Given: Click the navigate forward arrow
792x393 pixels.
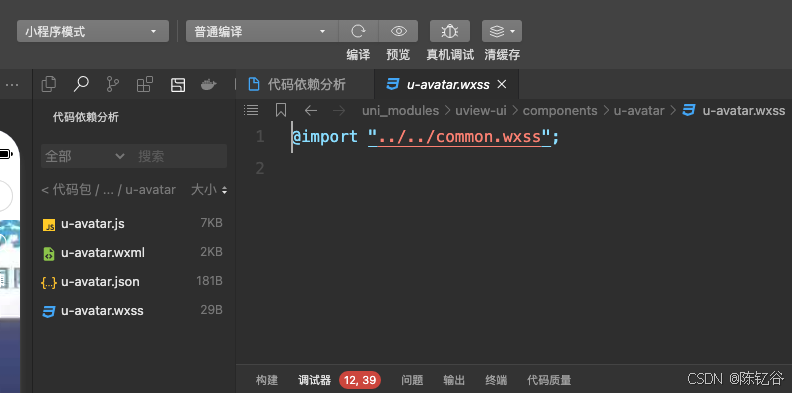Looking at the screenshot, I should coord(339,110).
